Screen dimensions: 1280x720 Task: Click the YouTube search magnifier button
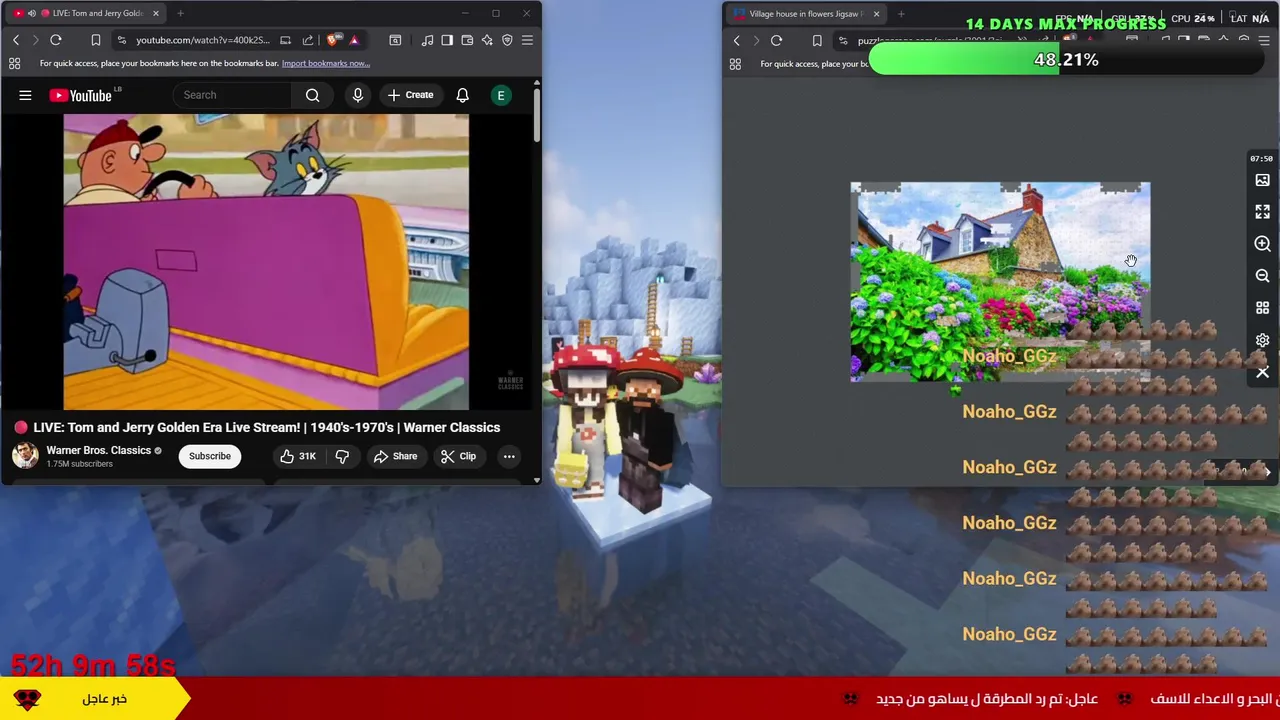click(x=313, y=95)
